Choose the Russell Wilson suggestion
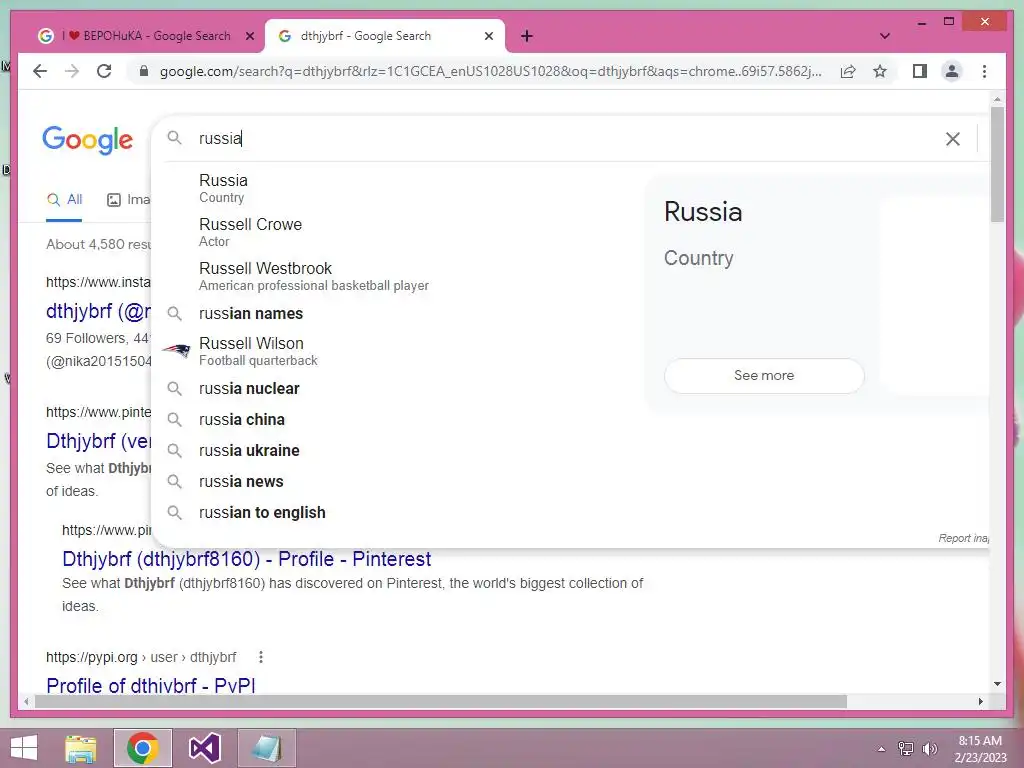 [x=397, y=351]
